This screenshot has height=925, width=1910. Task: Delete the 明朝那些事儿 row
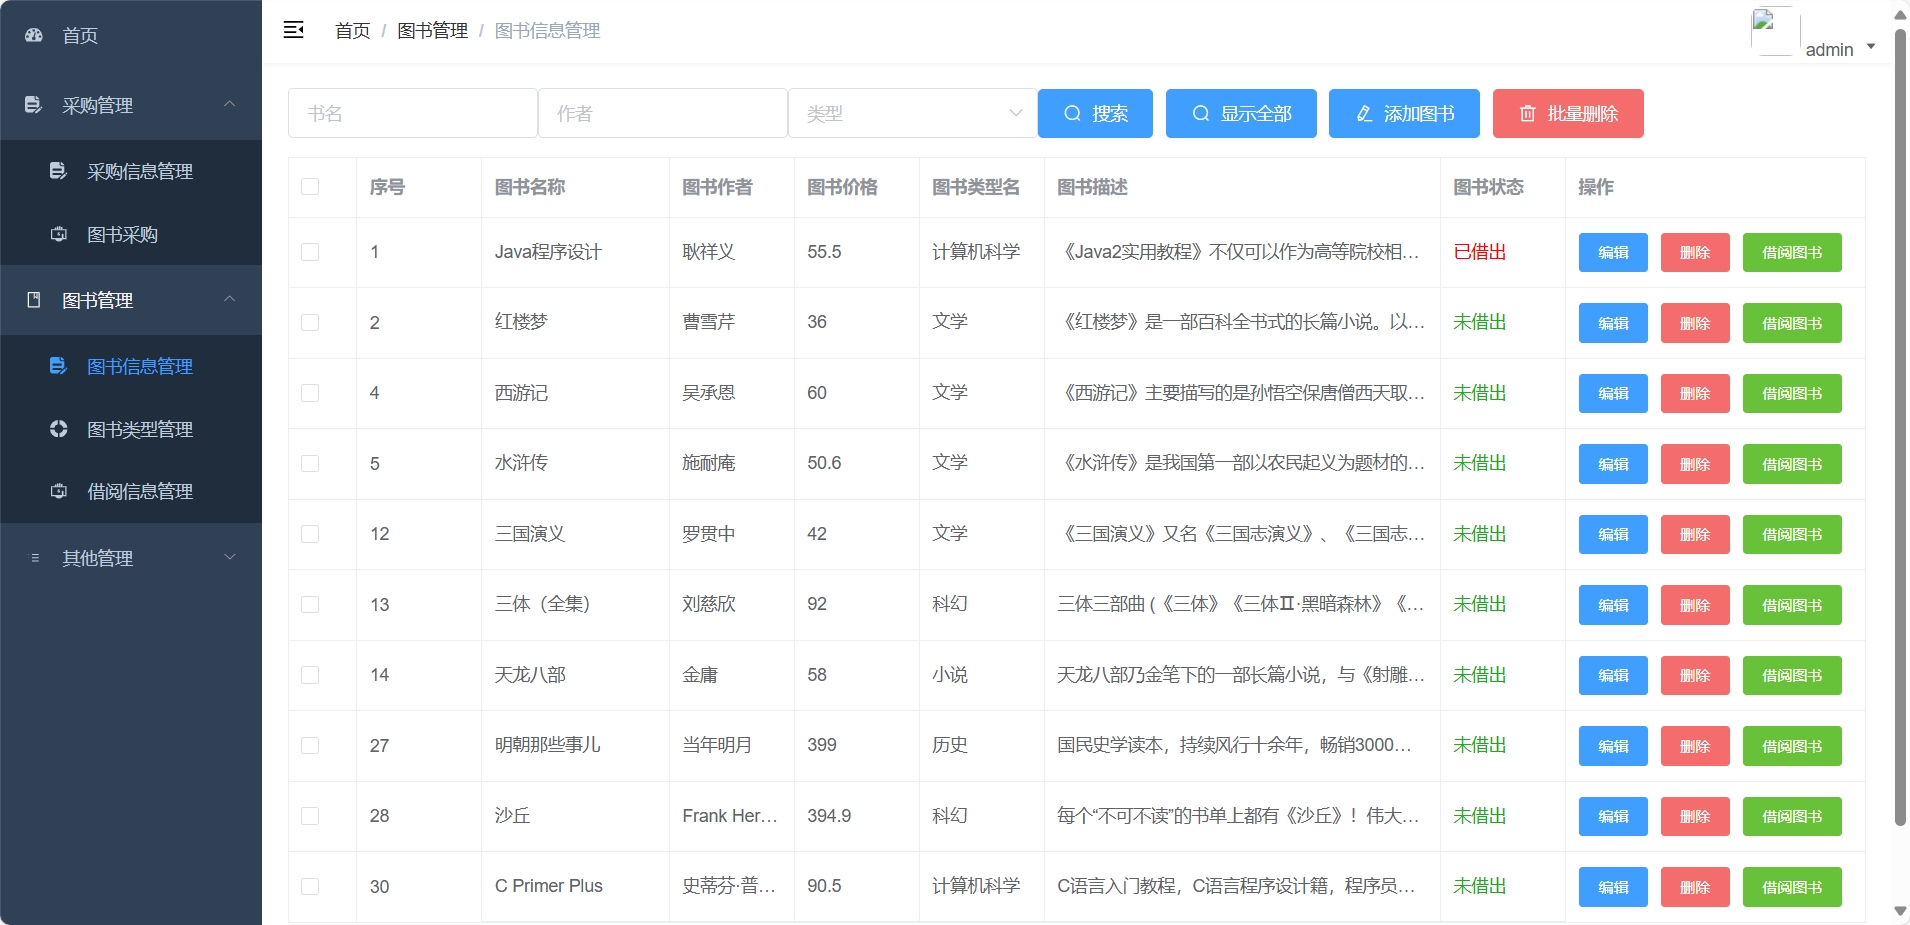tap(1695, 746)
